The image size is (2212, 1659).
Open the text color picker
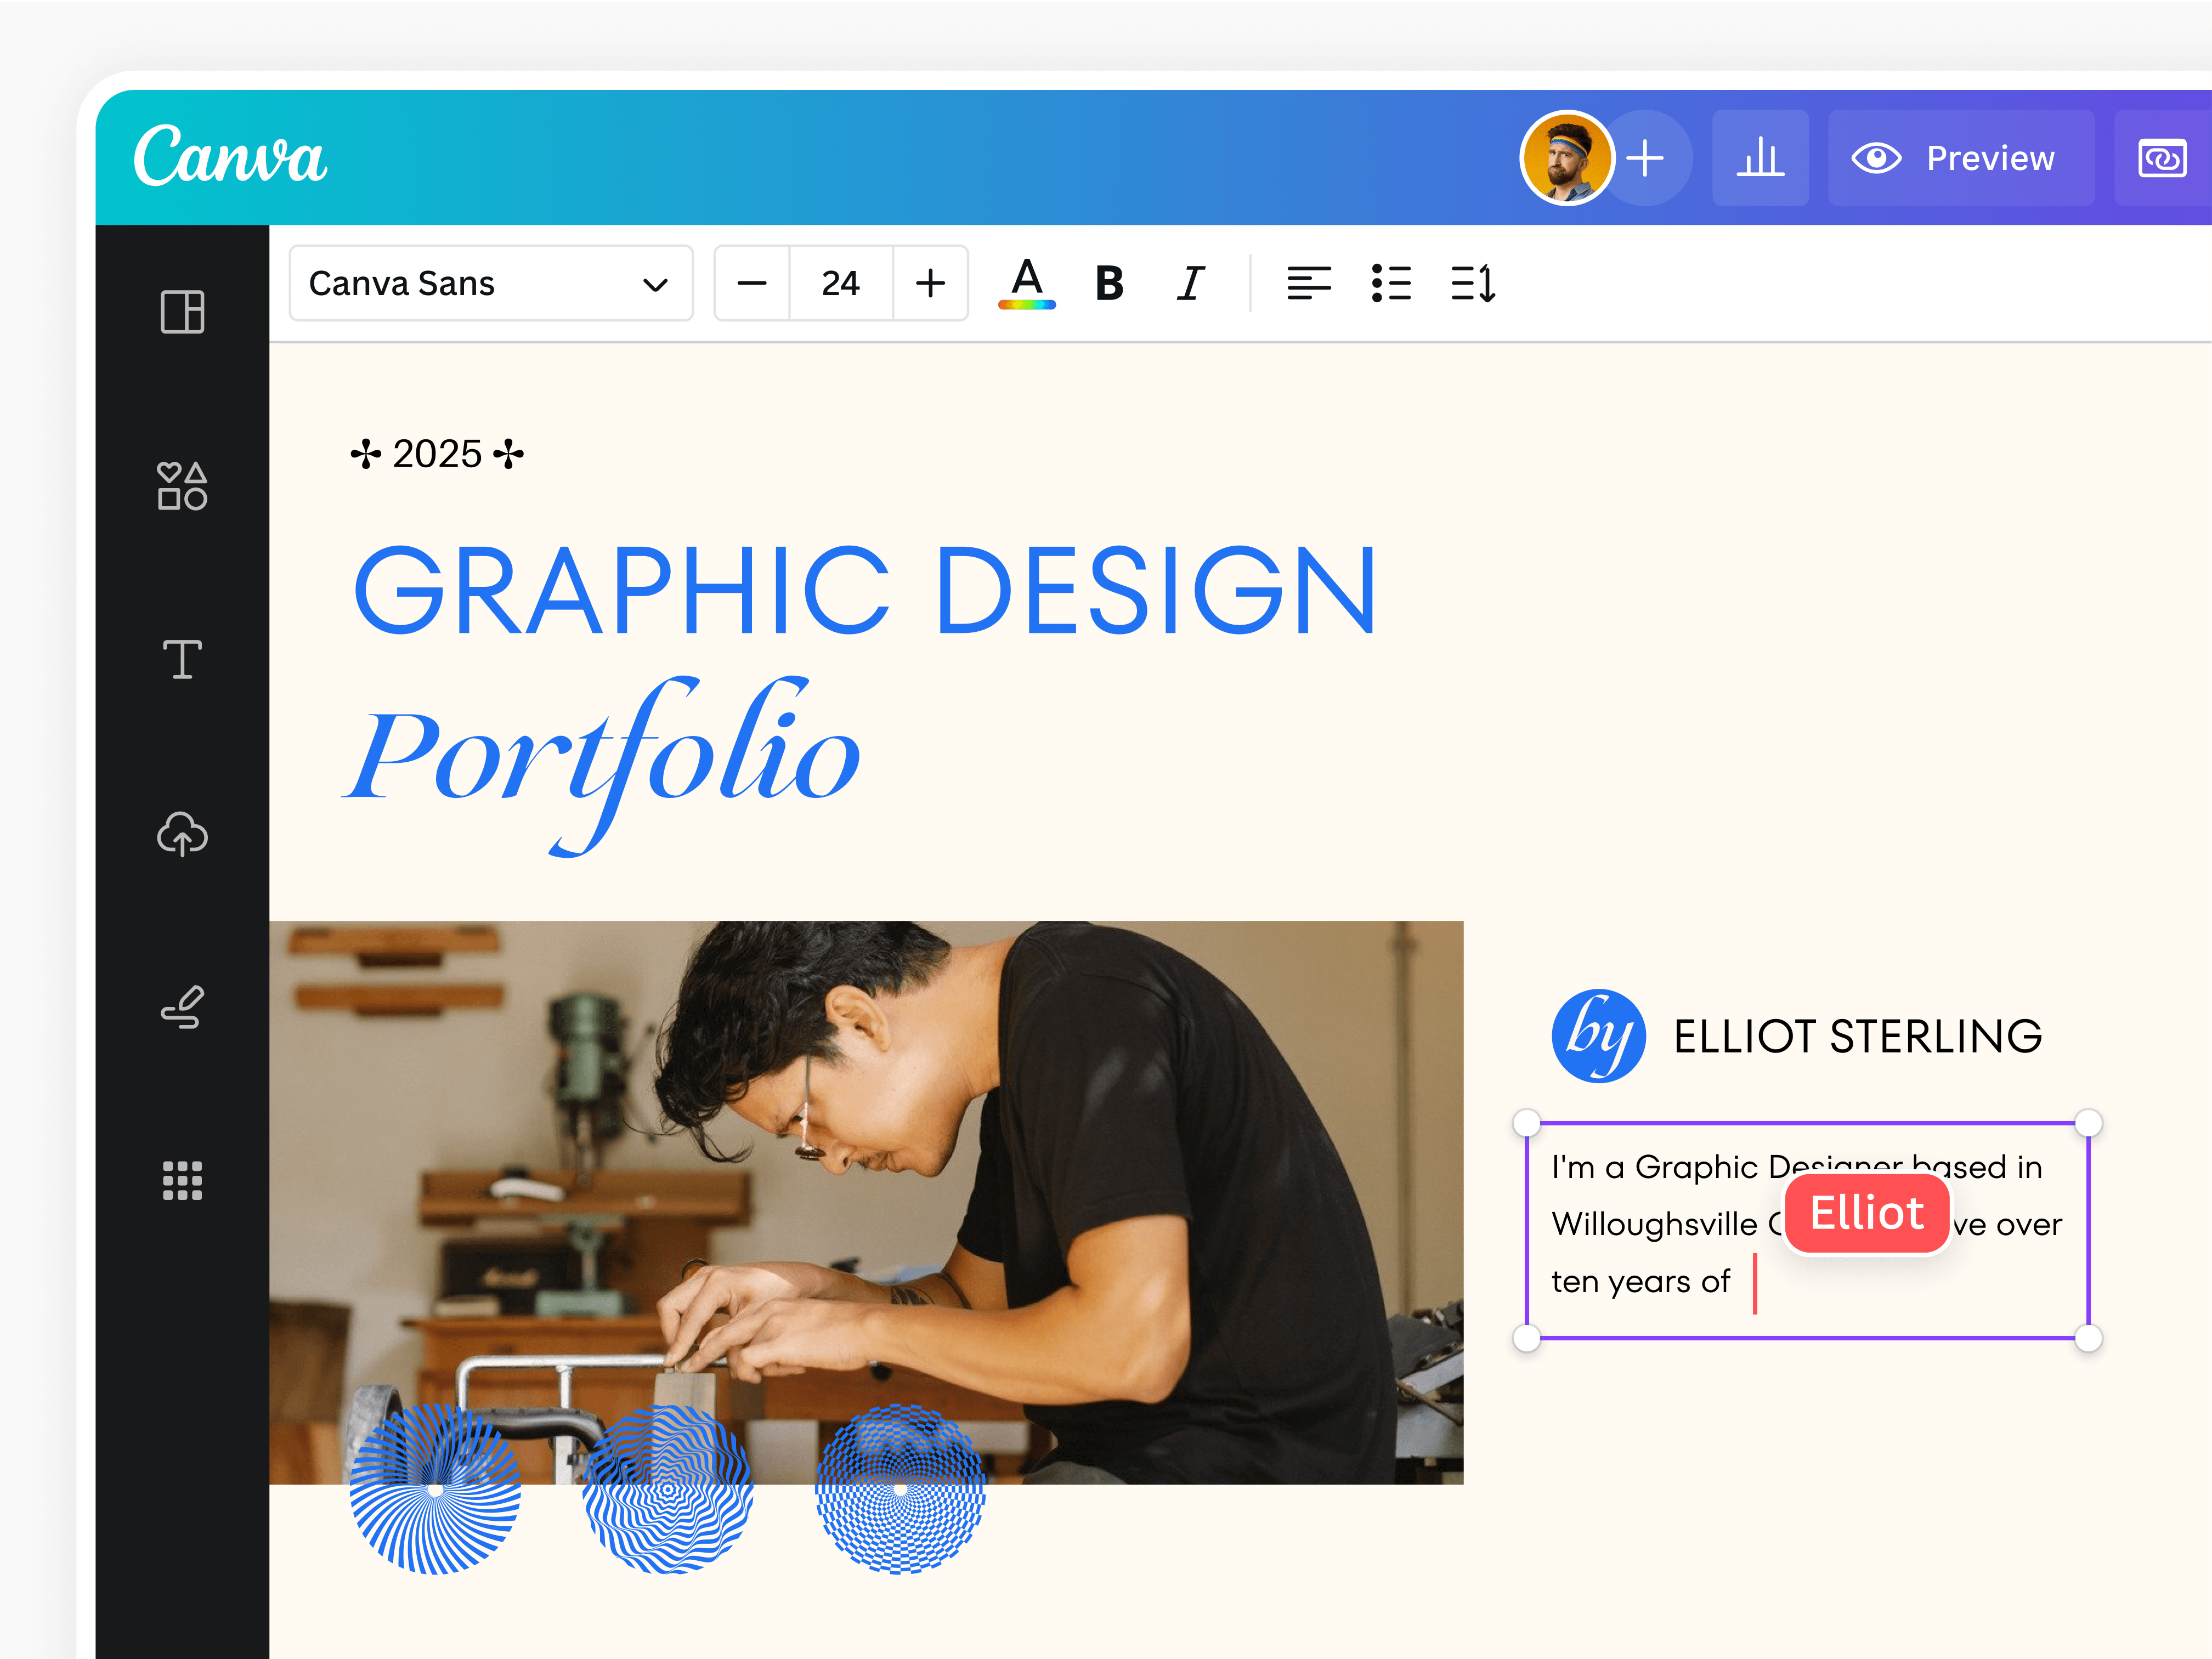click(x=1025, y=283)
